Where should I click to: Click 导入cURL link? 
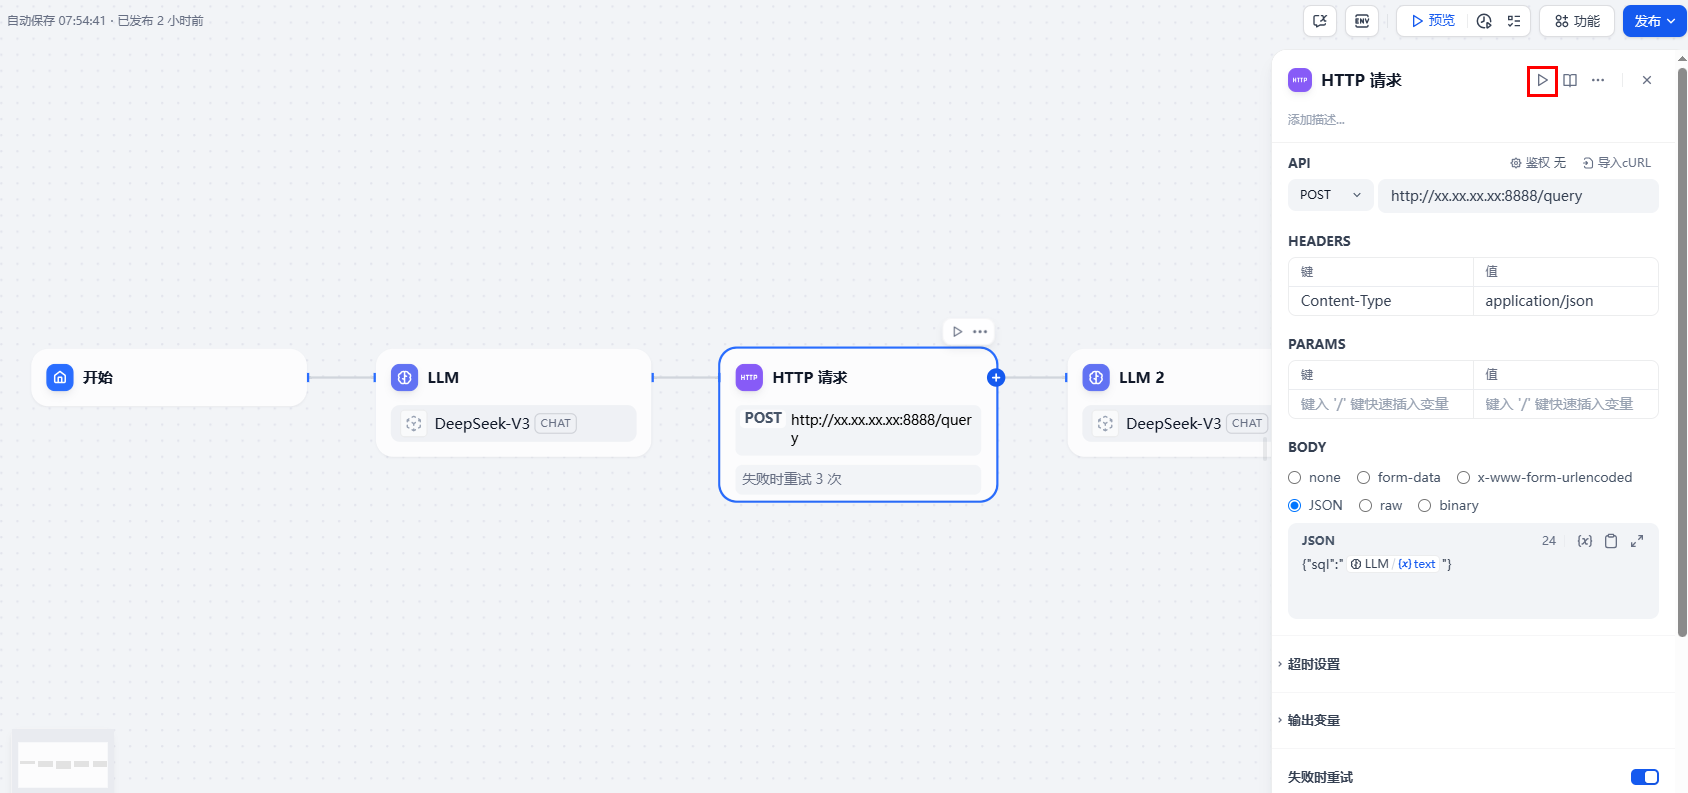click(1617, 163)
